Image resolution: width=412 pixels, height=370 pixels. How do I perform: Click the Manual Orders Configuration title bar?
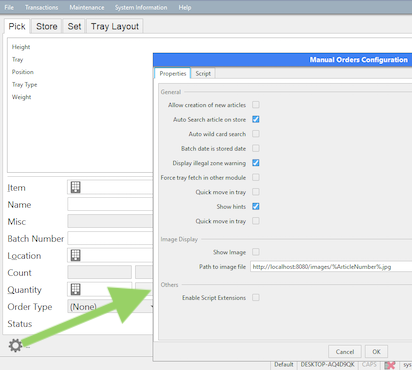(x=283, y=60)
